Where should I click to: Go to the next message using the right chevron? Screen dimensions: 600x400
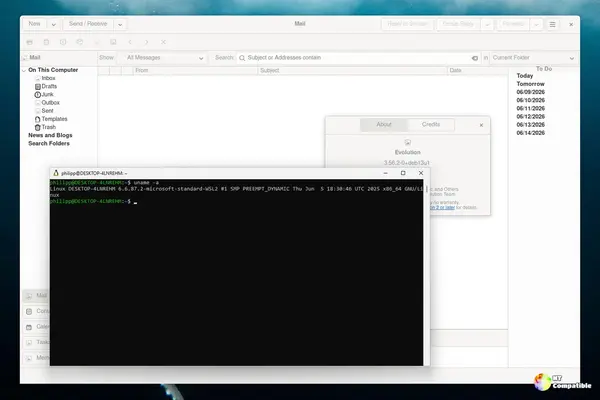[x=147, y=42]
